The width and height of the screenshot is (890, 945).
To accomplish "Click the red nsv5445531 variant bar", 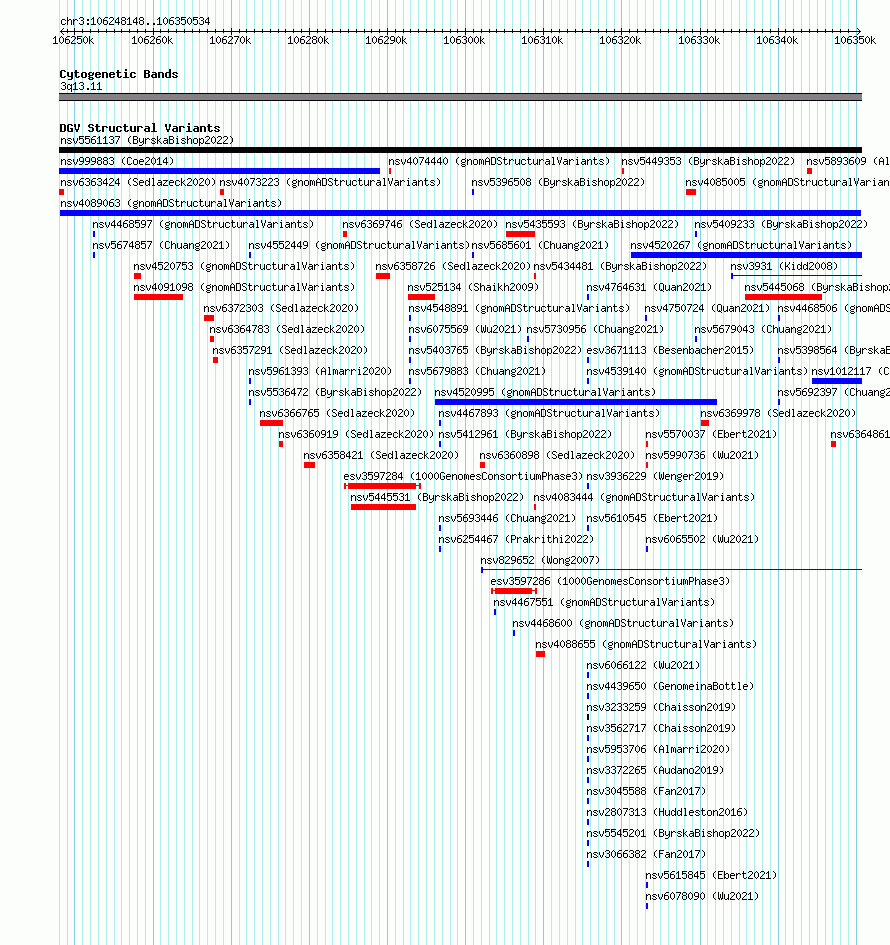I will tap(383, 507).
